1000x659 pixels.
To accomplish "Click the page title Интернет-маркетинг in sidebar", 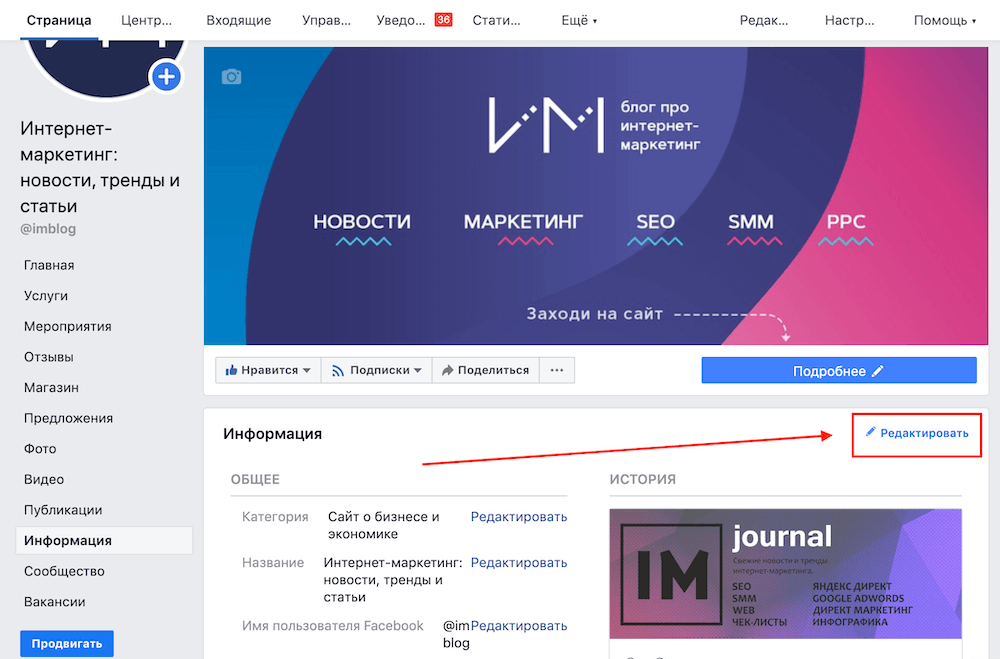I will point(100,167).
